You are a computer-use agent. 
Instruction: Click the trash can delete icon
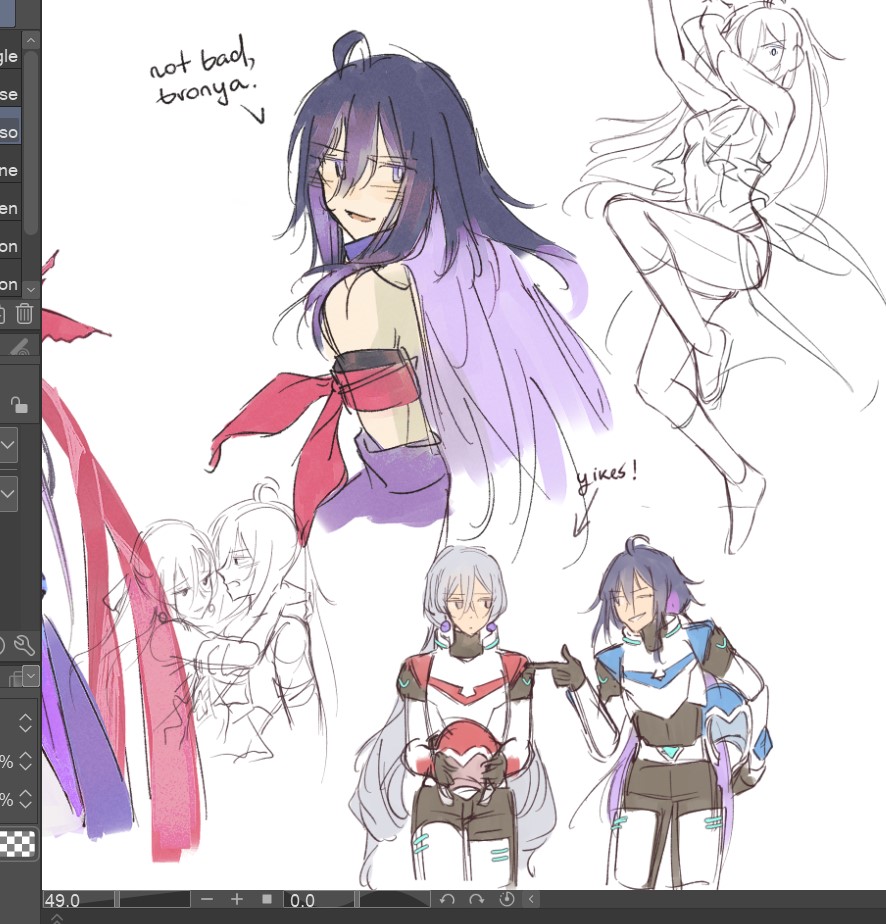click(x=24, y=314)
